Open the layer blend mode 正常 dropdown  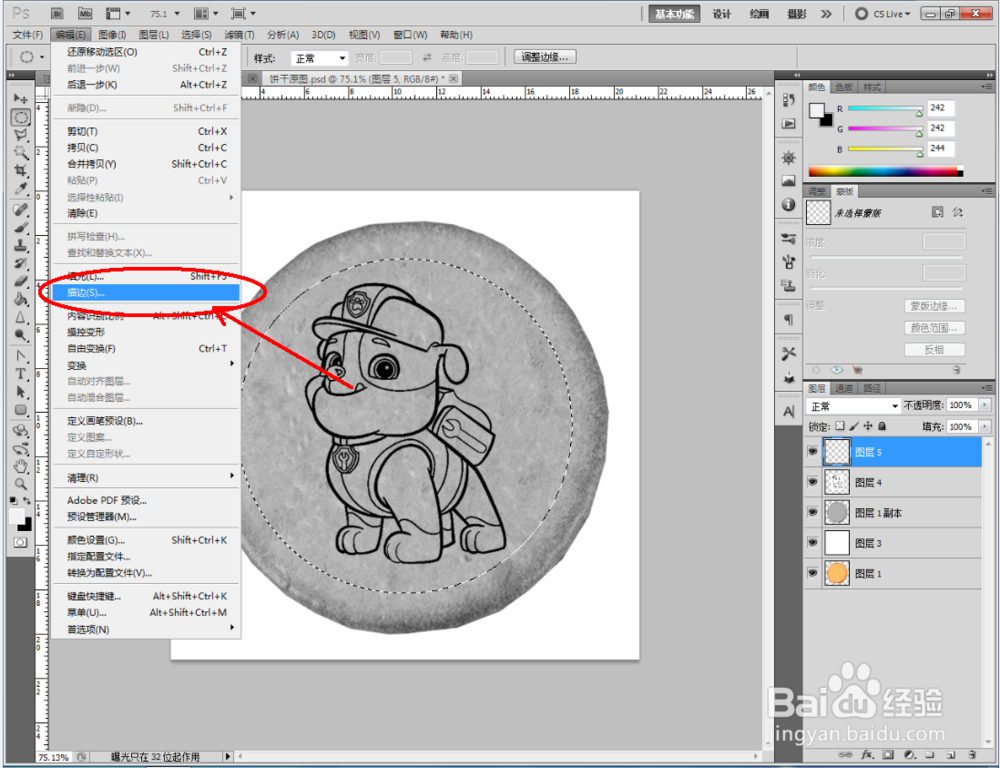[x=853, y=406]
